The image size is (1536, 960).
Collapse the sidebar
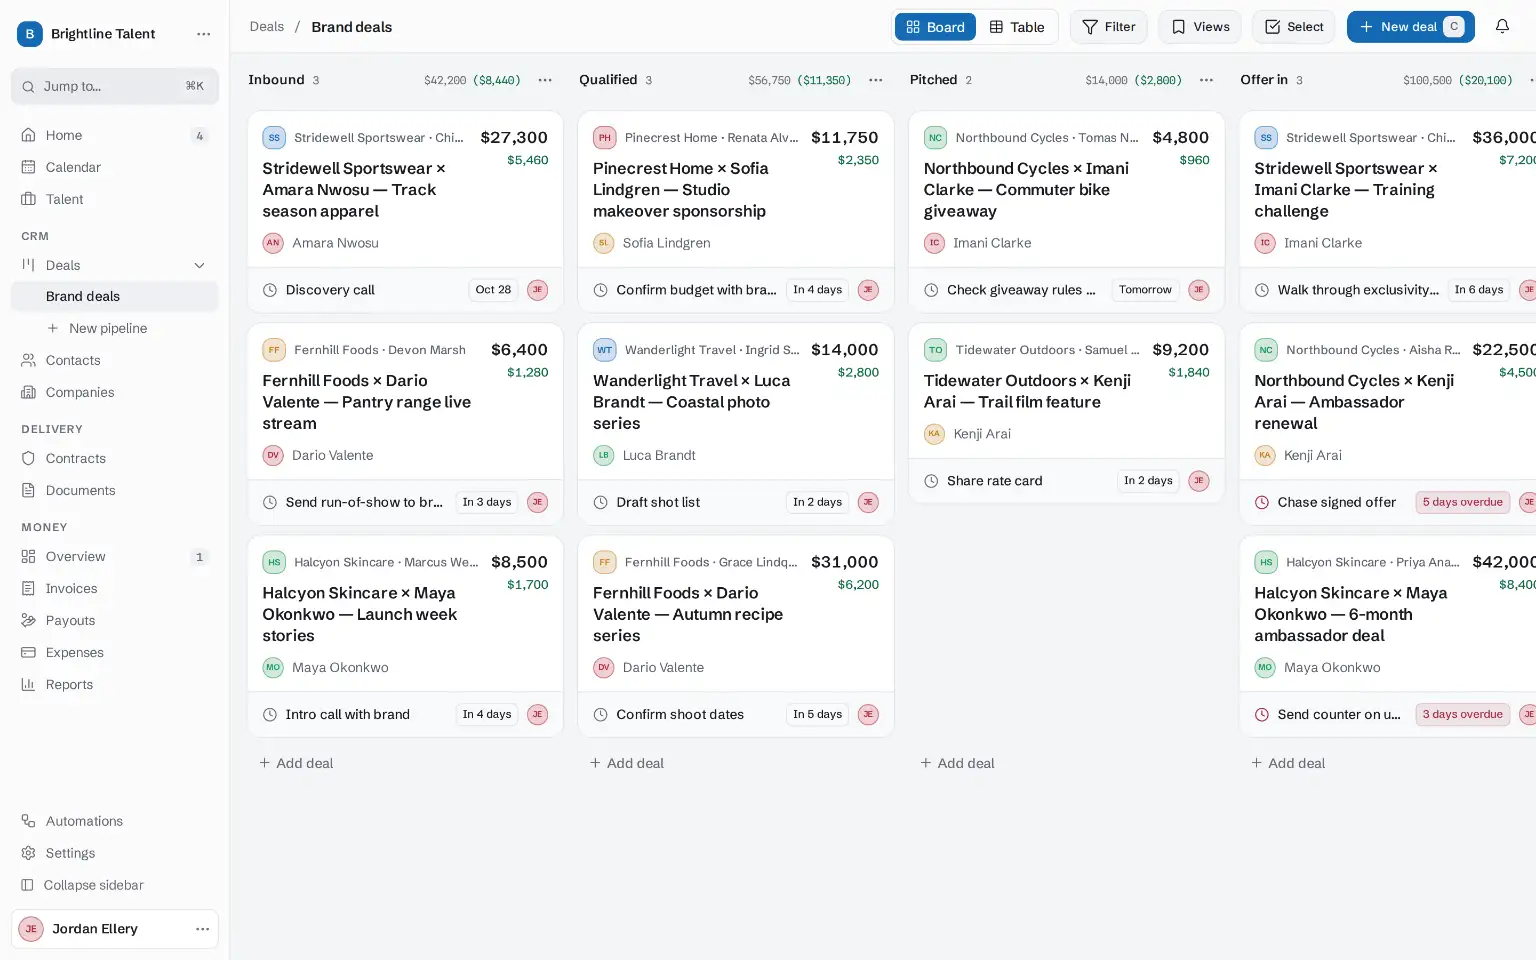[115, 885]
